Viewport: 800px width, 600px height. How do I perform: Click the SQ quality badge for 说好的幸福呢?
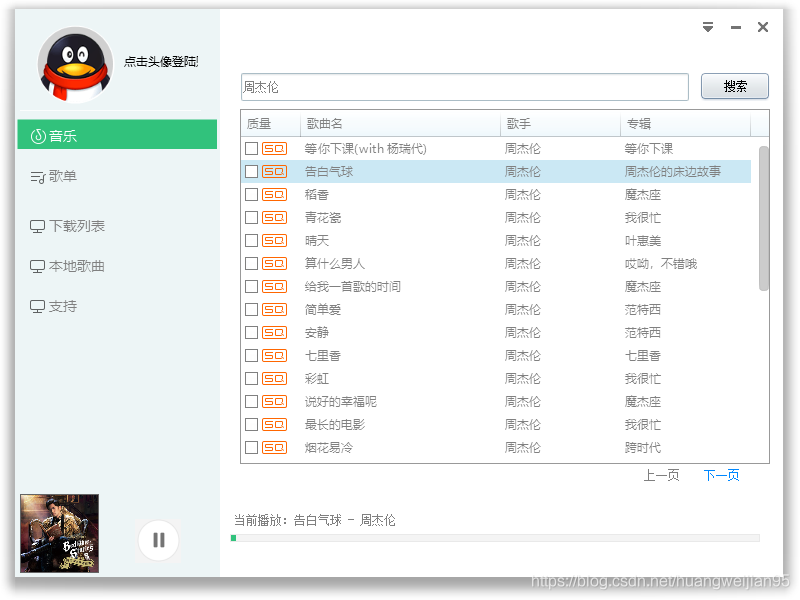click(274, 402)
